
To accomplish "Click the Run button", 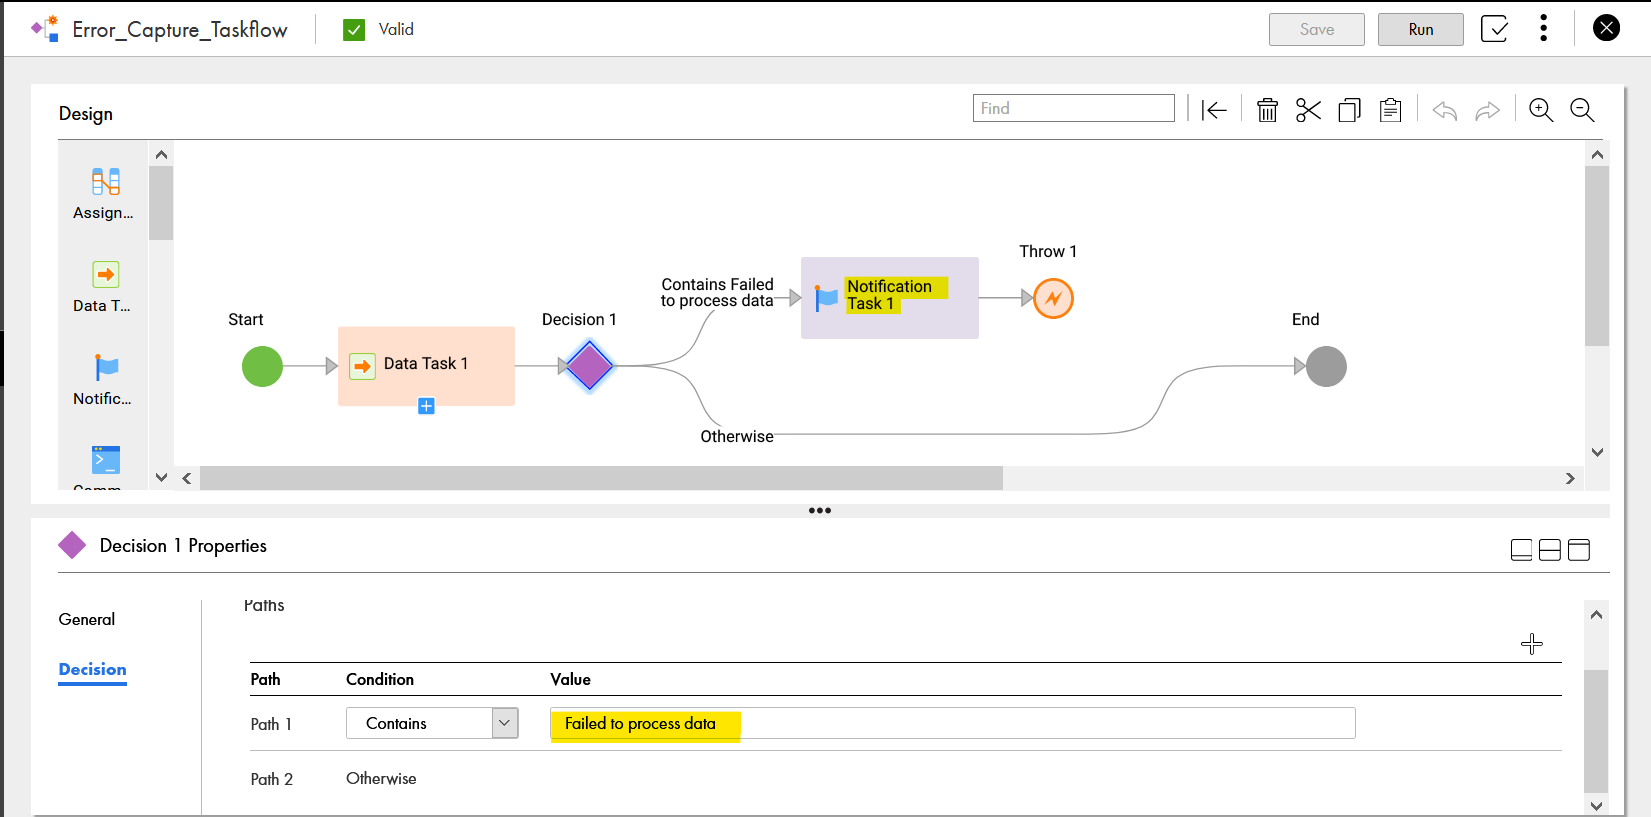I will click(x=1421, y=29).
